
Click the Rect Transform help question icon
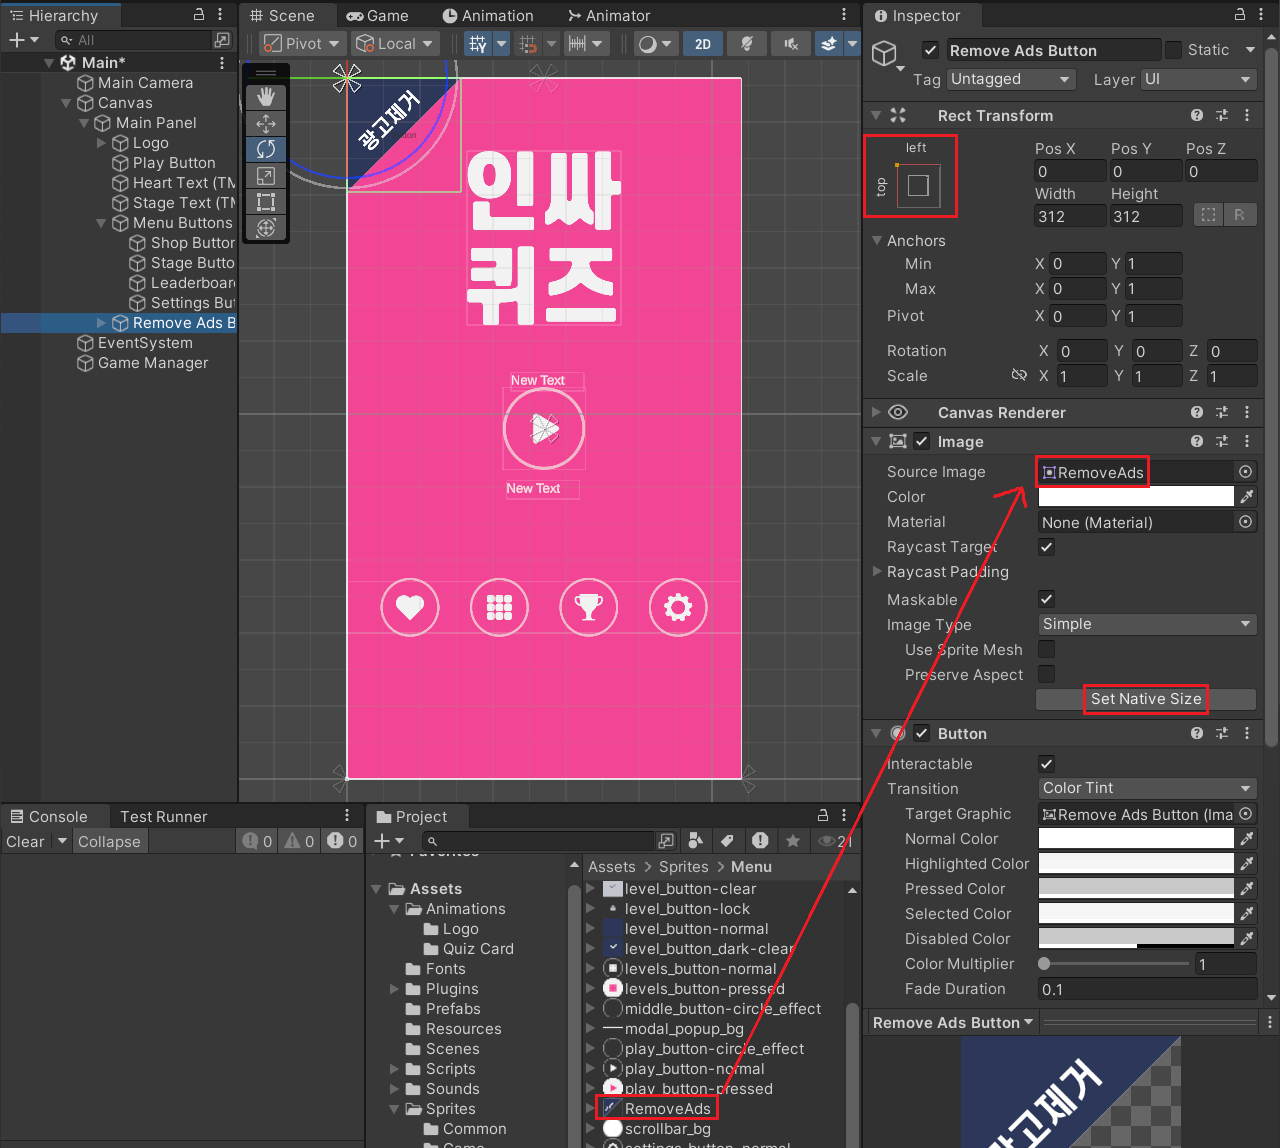click(1197, 116)
